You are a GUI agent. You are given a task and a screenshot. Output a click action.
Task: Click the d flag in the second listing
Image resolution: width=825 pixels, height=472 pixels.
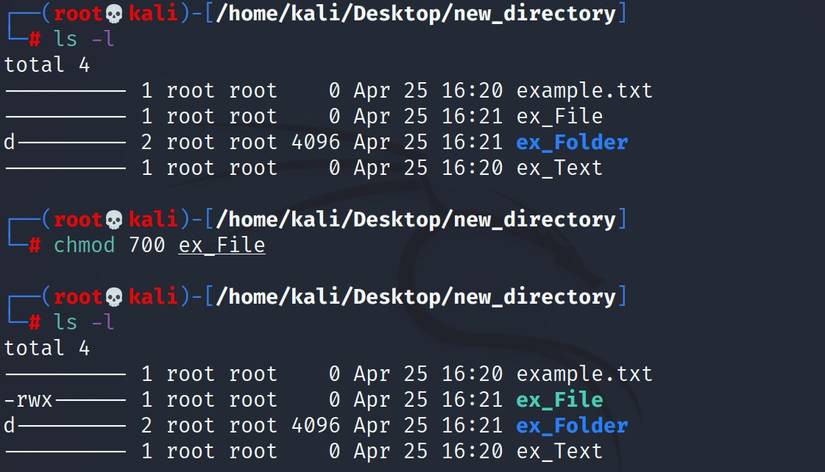pyautogui.click(x=9, y=425)
